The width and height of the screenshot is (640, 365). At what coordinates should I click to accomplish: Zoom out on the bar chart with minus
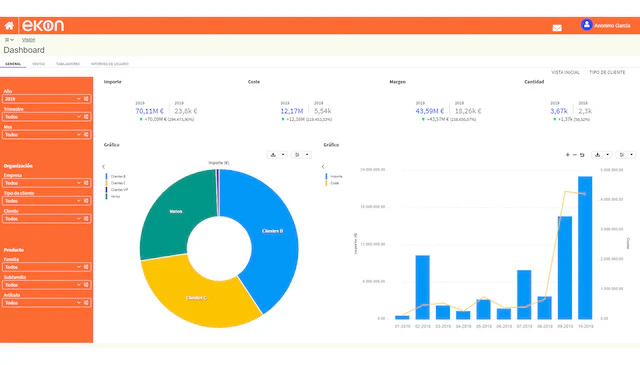click(575, 155)
